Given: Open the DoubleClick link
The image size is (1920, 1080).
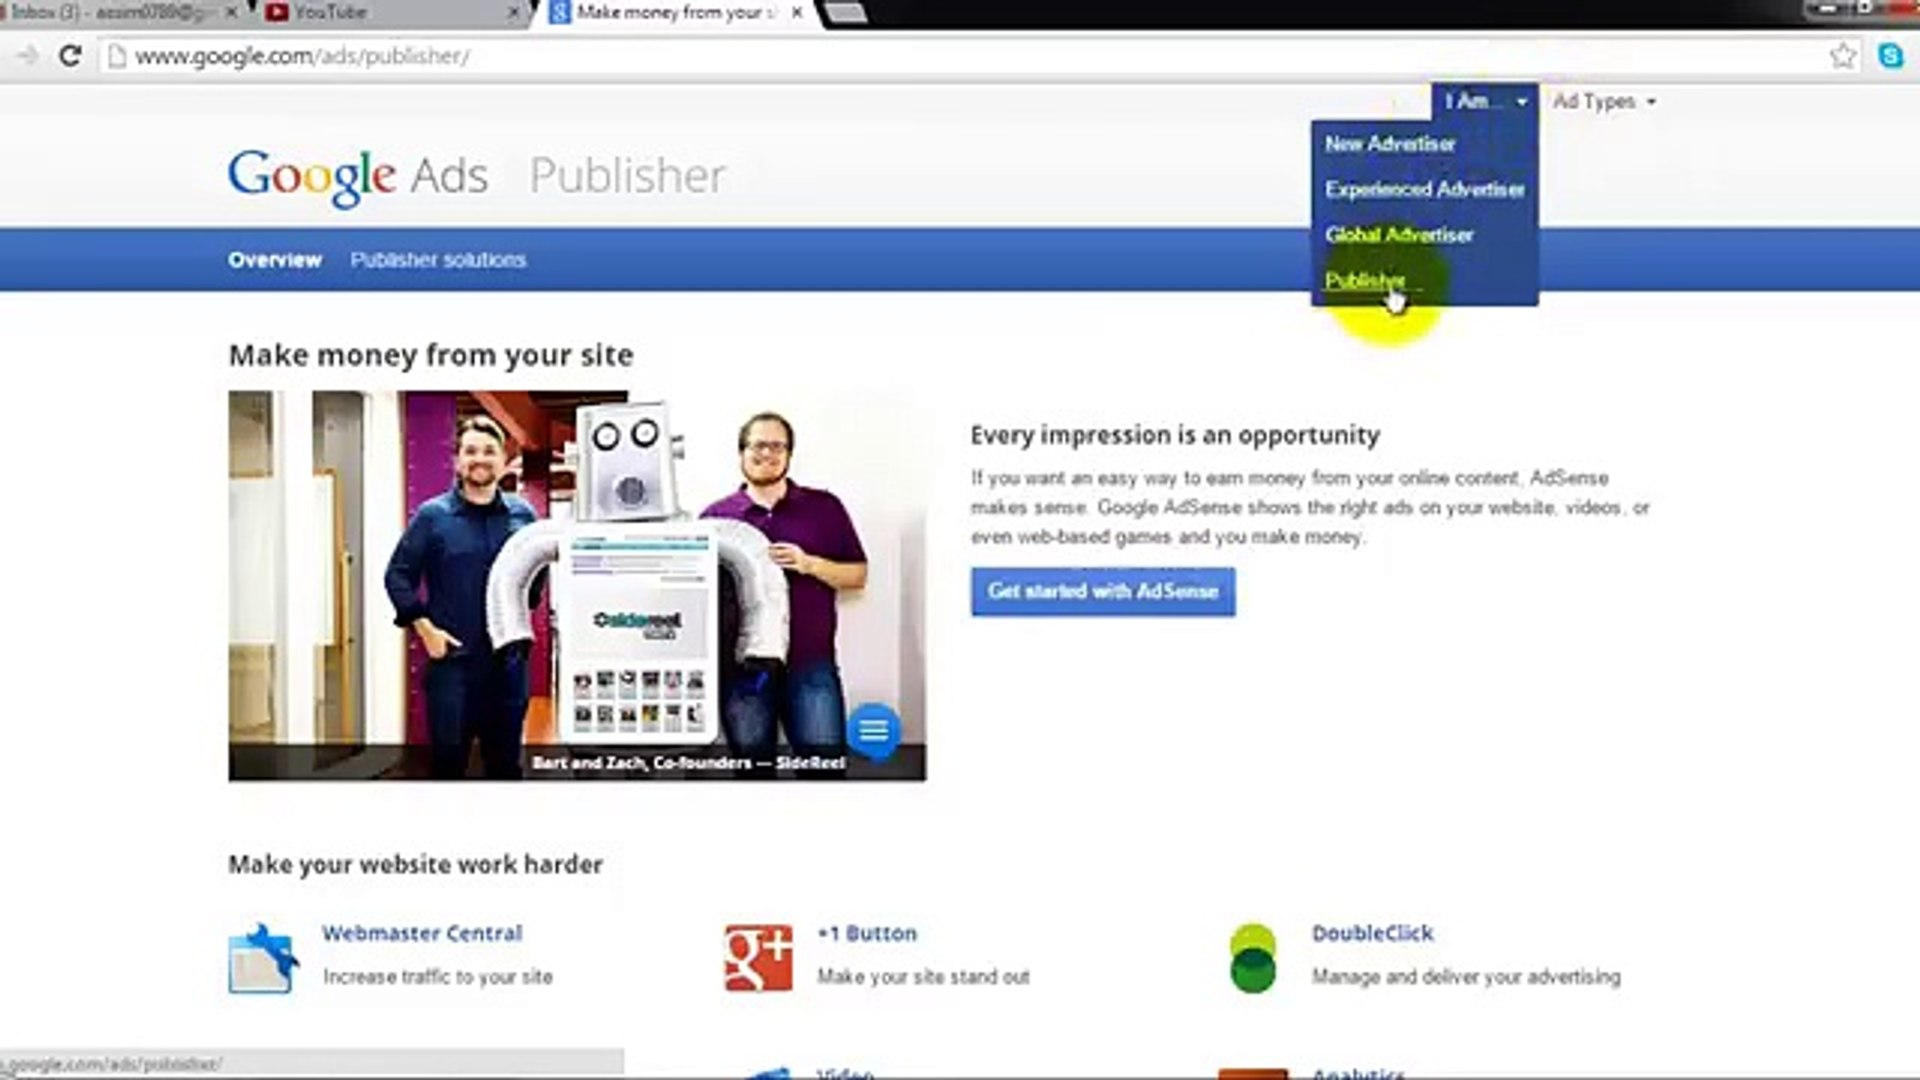Looking at the screenshot, I should [1372, 933].
